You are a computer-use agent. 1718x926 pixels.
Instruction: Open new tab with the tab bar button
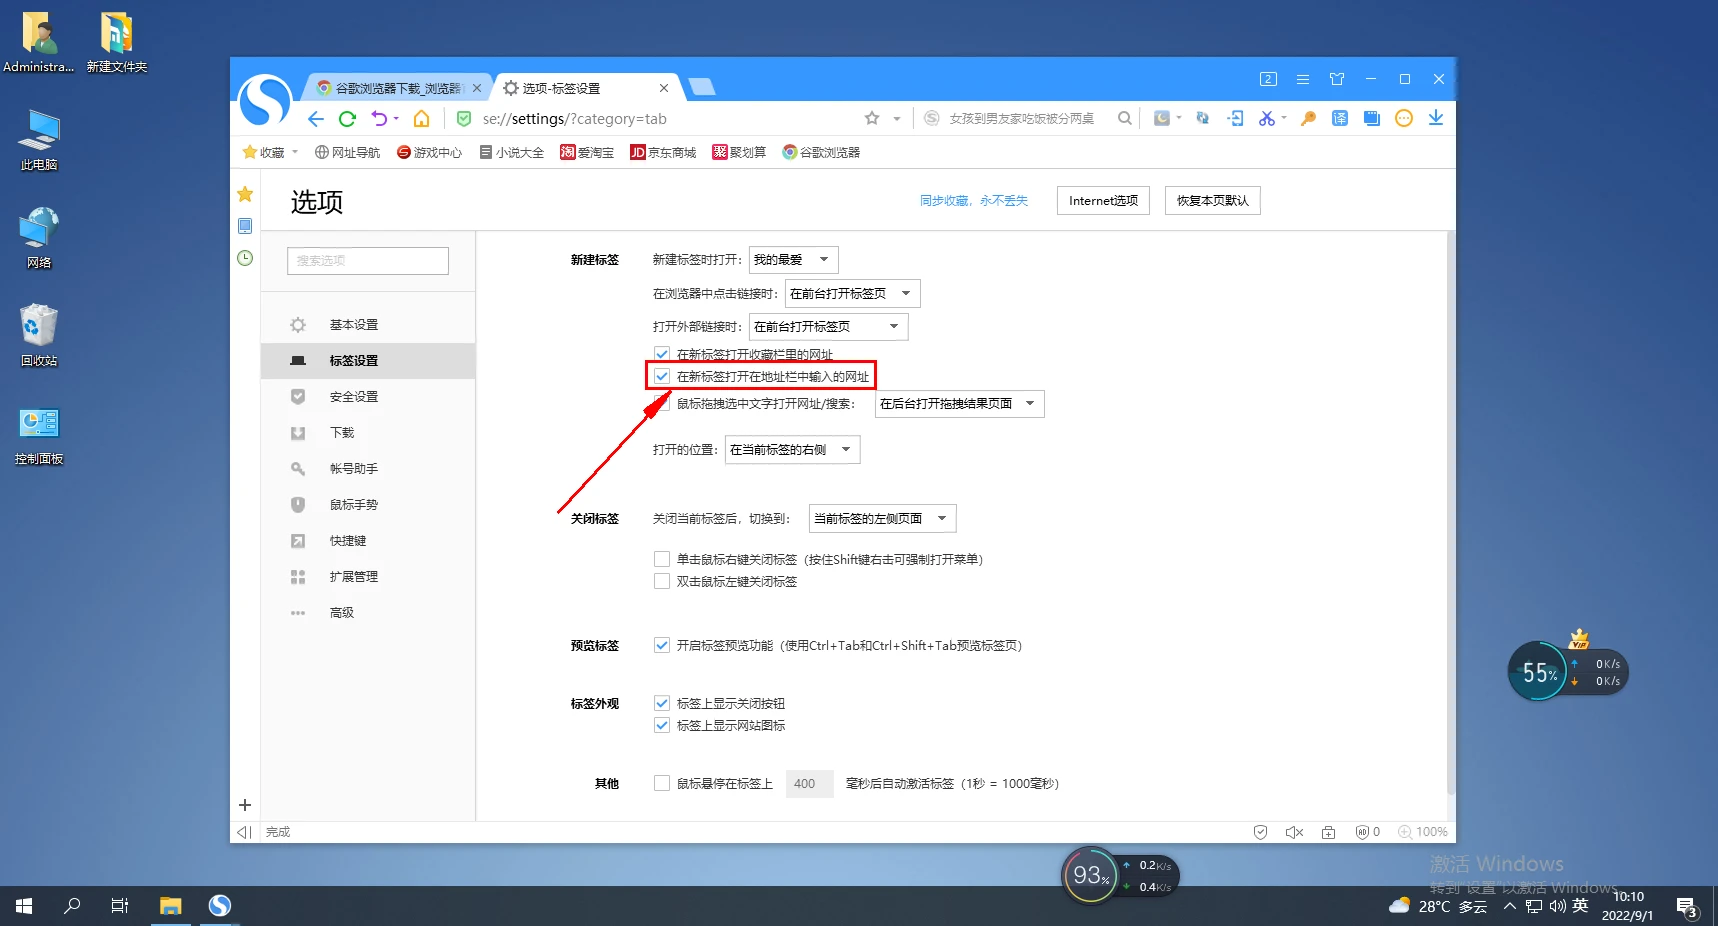[702, 87]
